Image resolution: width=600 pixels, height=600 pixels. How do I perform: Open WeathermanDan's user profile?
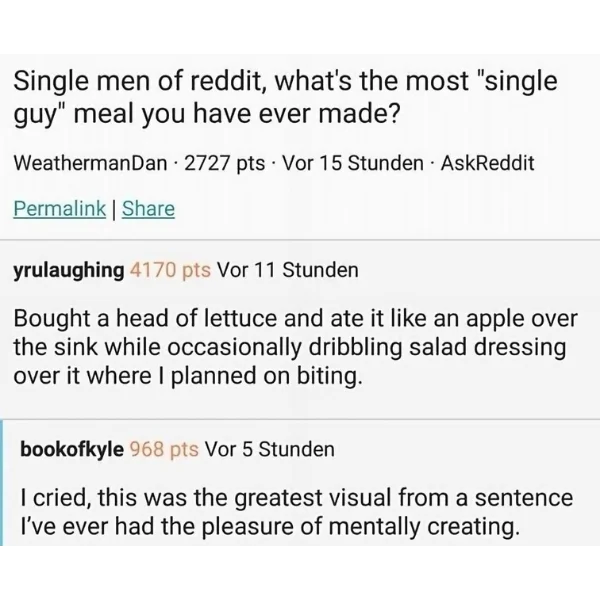[x=90, y=163]
